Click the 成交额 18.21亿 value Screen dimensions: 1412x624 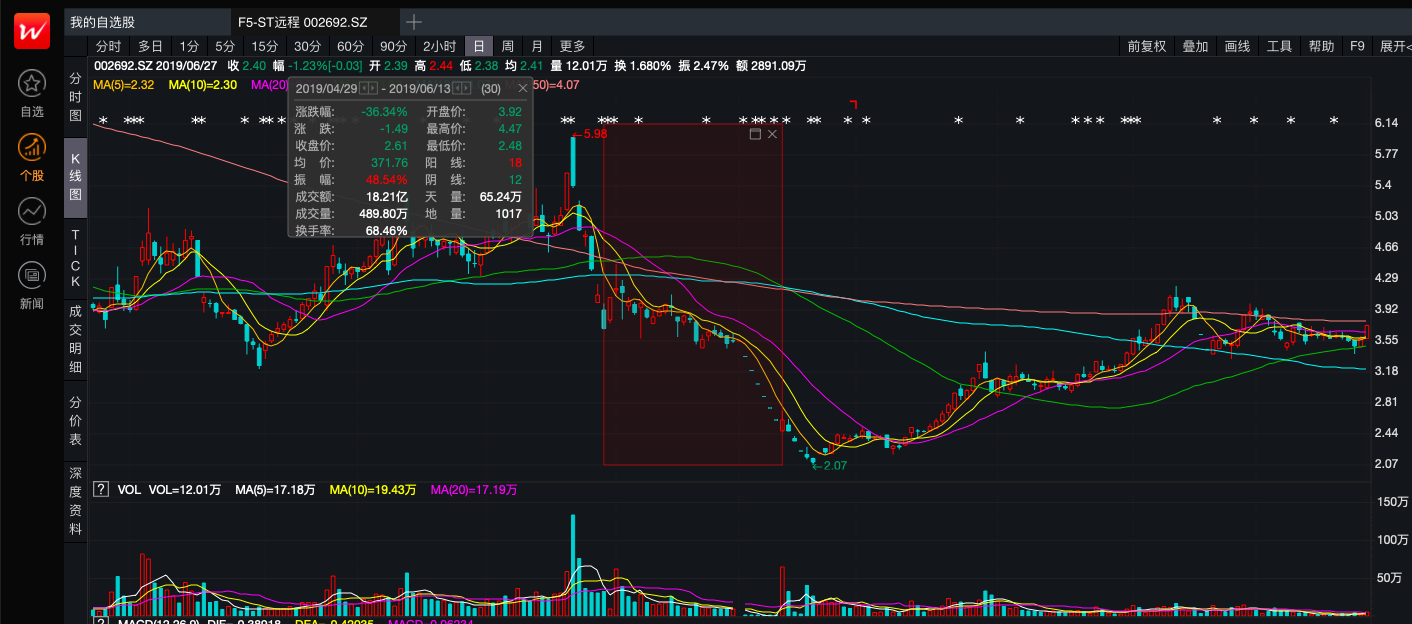(x=387, y=197)
